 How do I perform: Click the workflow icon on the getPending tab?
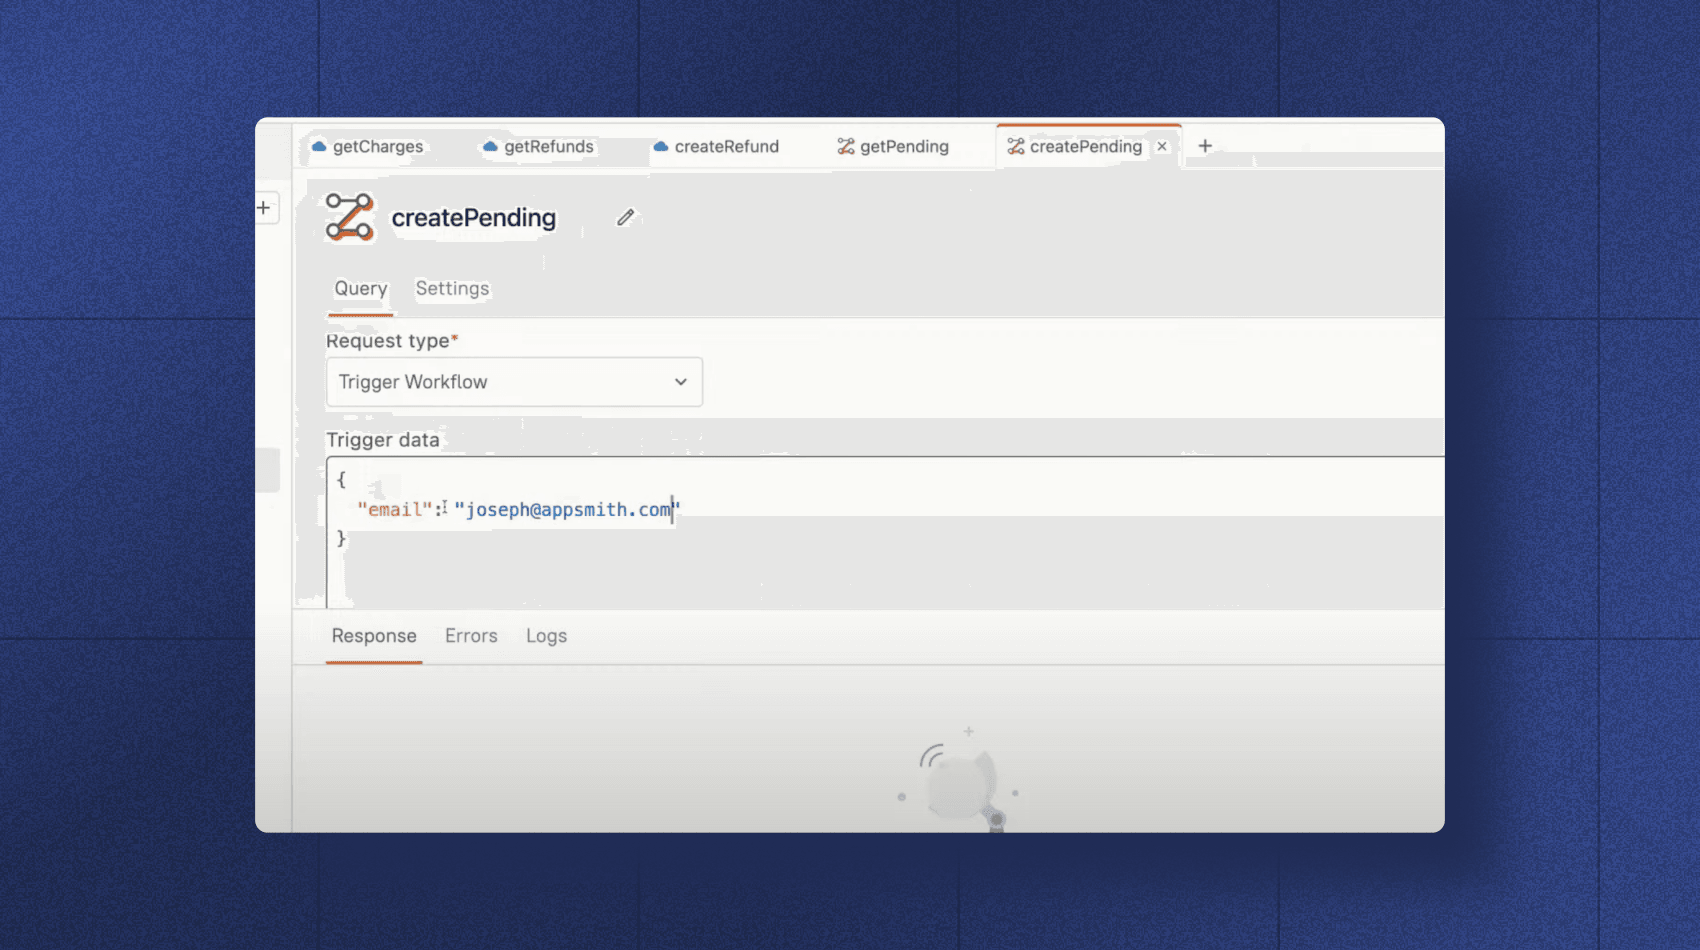tap(845, 146)
